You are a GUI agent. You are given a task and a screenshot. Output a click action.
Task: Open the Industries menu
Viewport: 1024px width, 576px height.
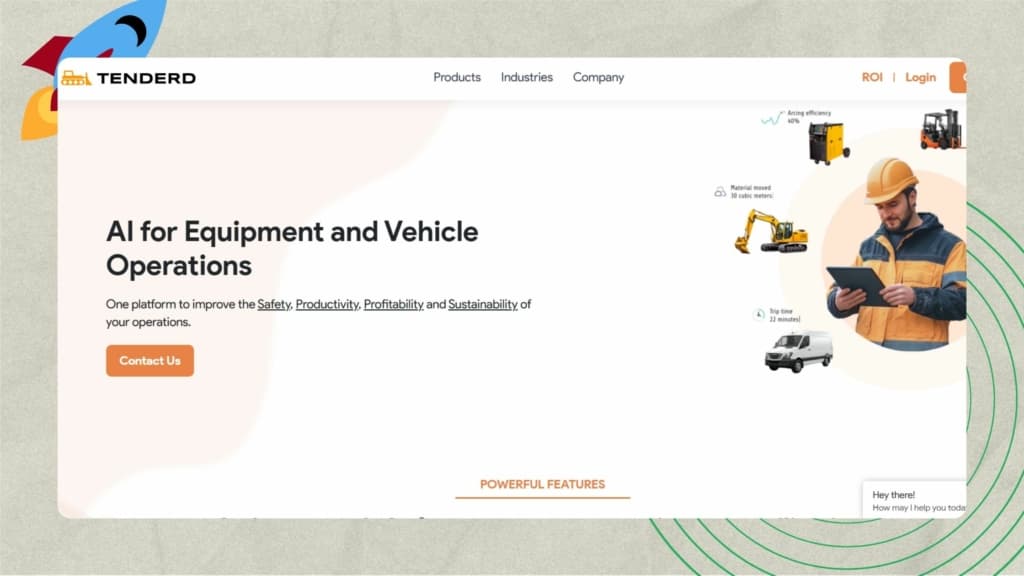tap(526, 77)
